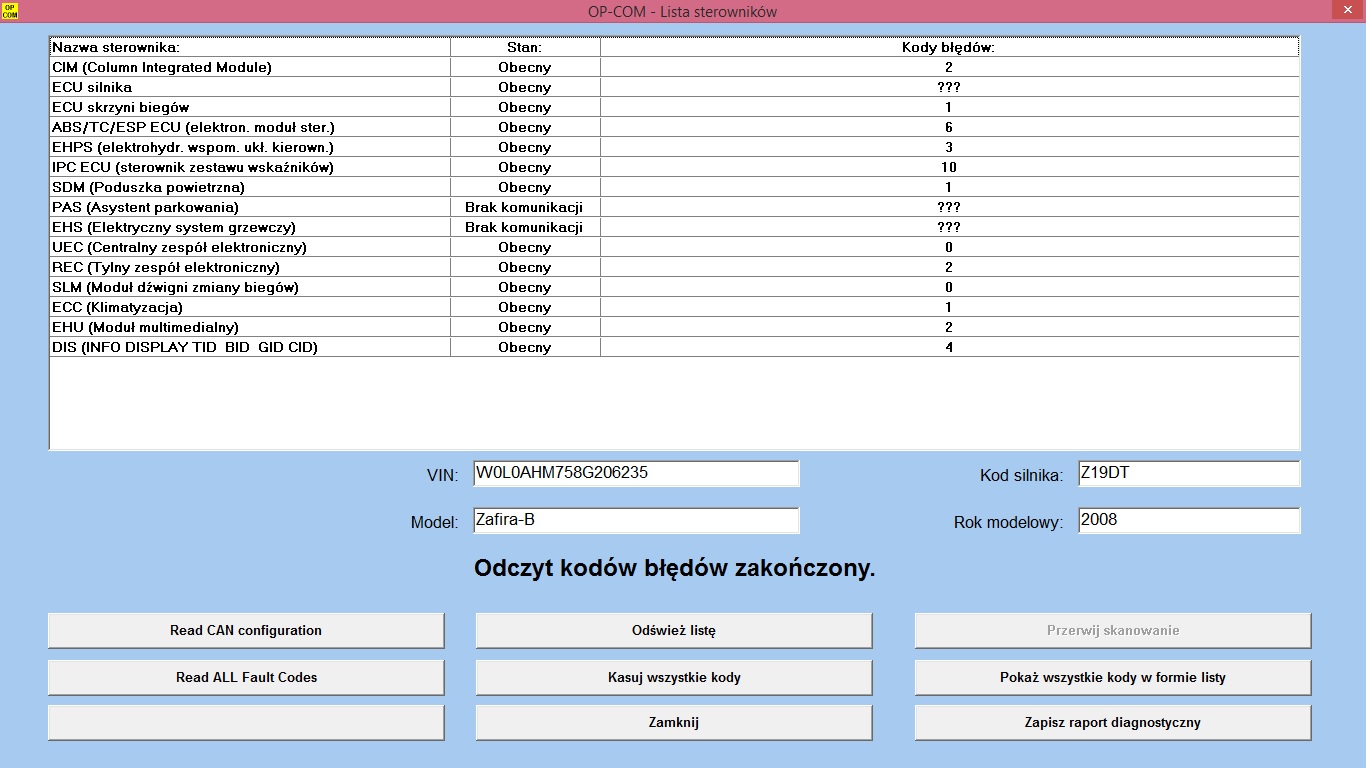Viewport: 1366px width, 768px height.
Task: Select the Model field showing Zafira-B
Action: [x=636, y=520]
